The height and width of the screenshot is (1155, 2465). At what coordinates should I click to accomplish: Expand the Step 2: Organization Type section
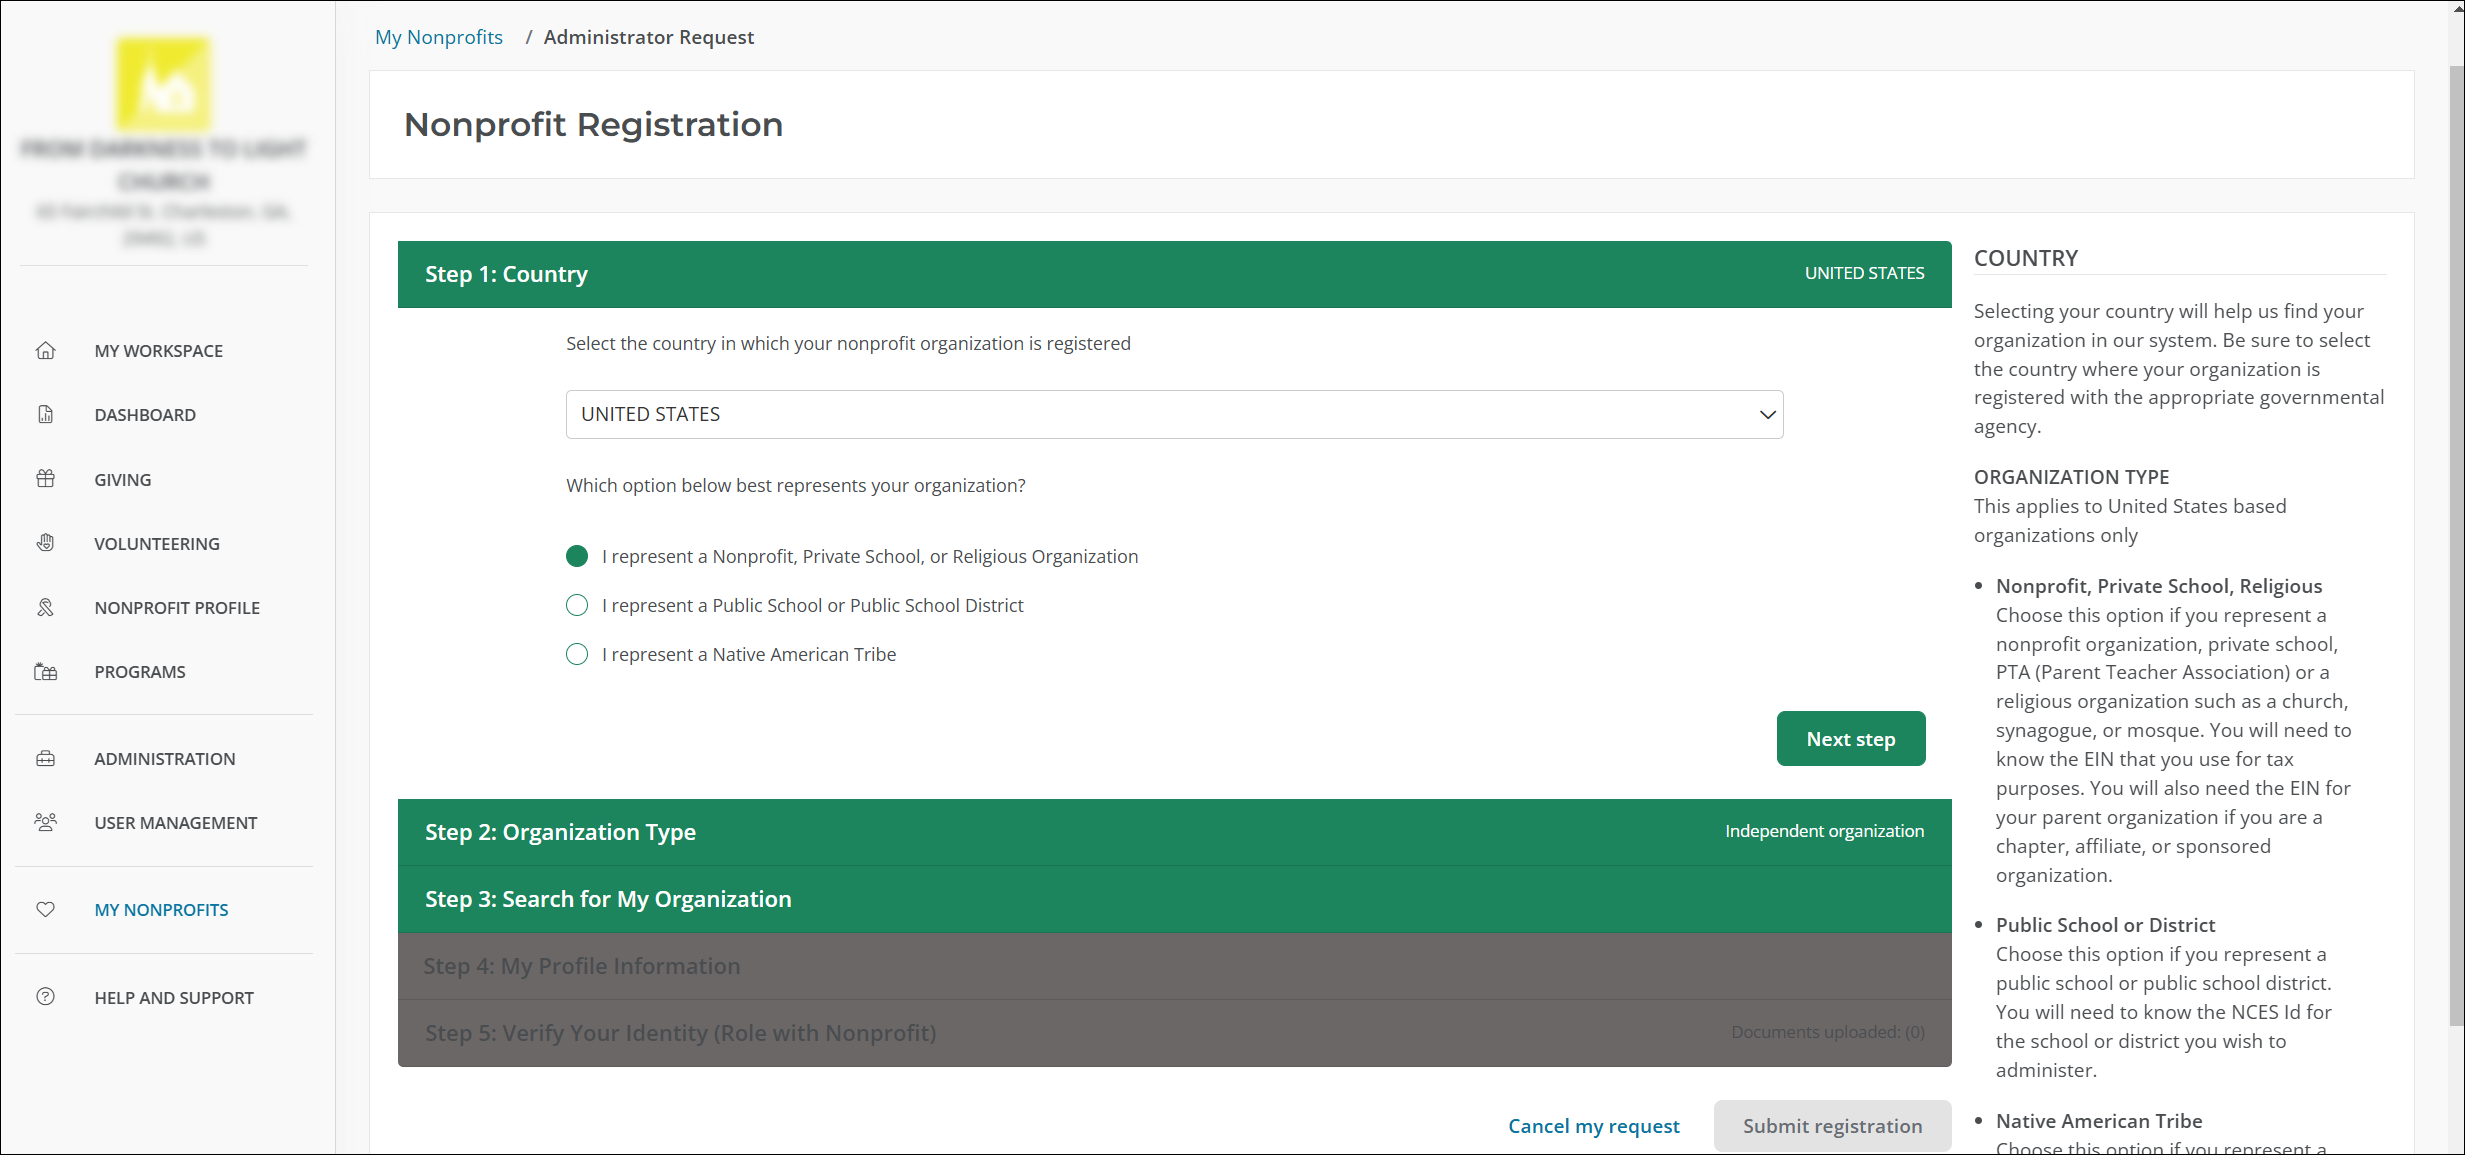pyautogui.click(x=1174, y=832)
